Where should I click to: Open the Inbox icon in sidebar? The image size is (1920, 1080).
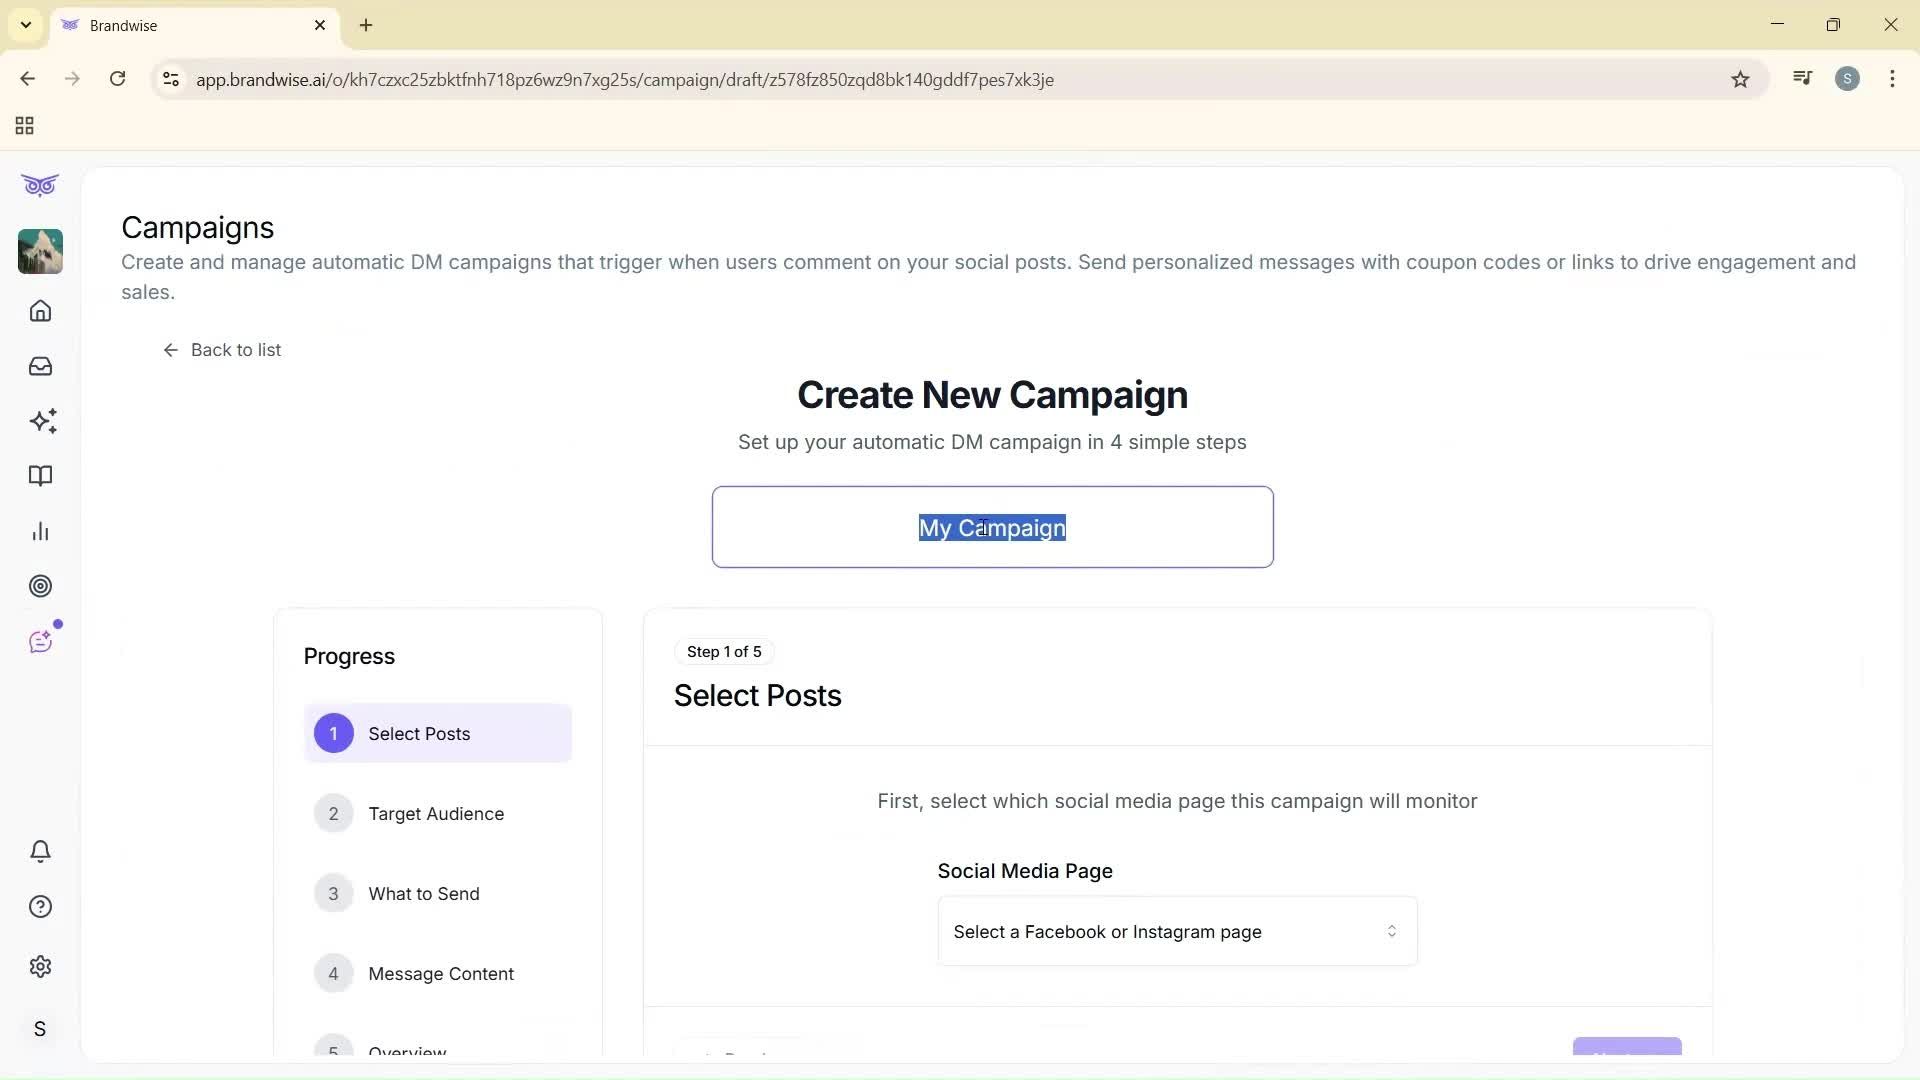(x=40, y=366)
